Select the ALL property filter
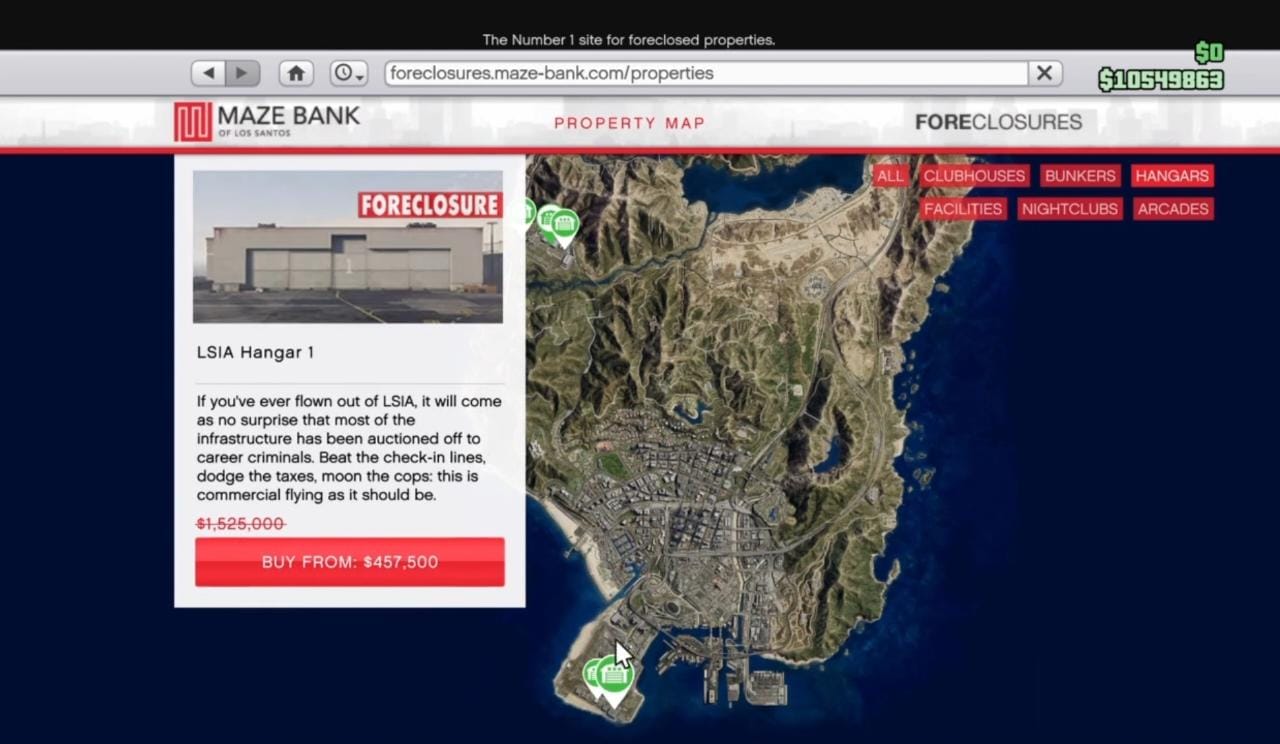This screenshot has height=744, width=1280. (890, 176)
